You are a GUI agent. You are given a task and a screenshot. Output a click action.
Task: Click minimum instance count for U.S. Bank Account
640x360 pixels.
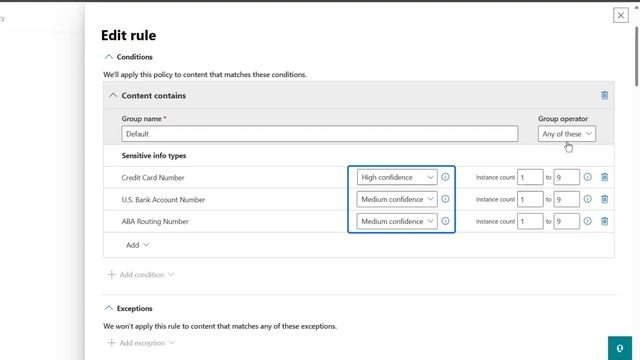click(530, 199)
